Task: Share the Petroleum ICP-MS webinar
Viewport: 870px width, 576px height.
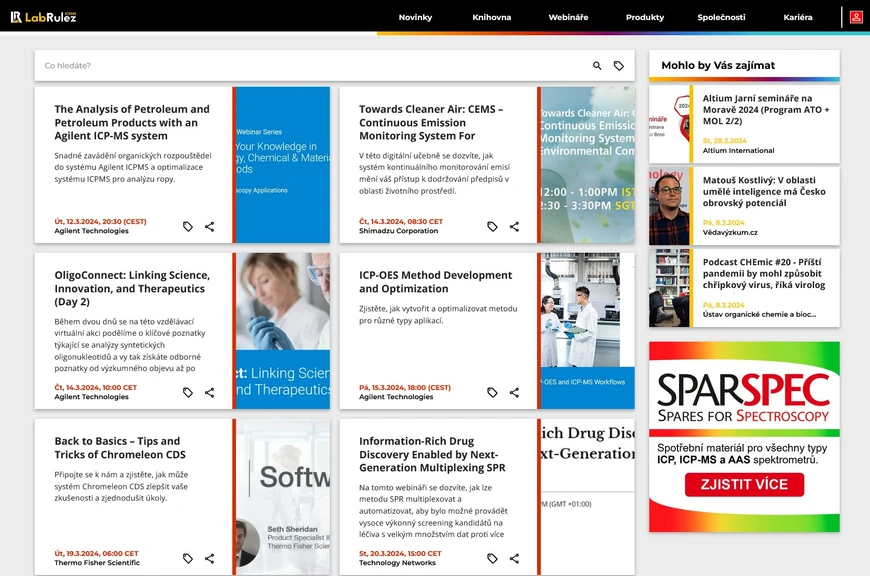Action: [x=210, y=226]
